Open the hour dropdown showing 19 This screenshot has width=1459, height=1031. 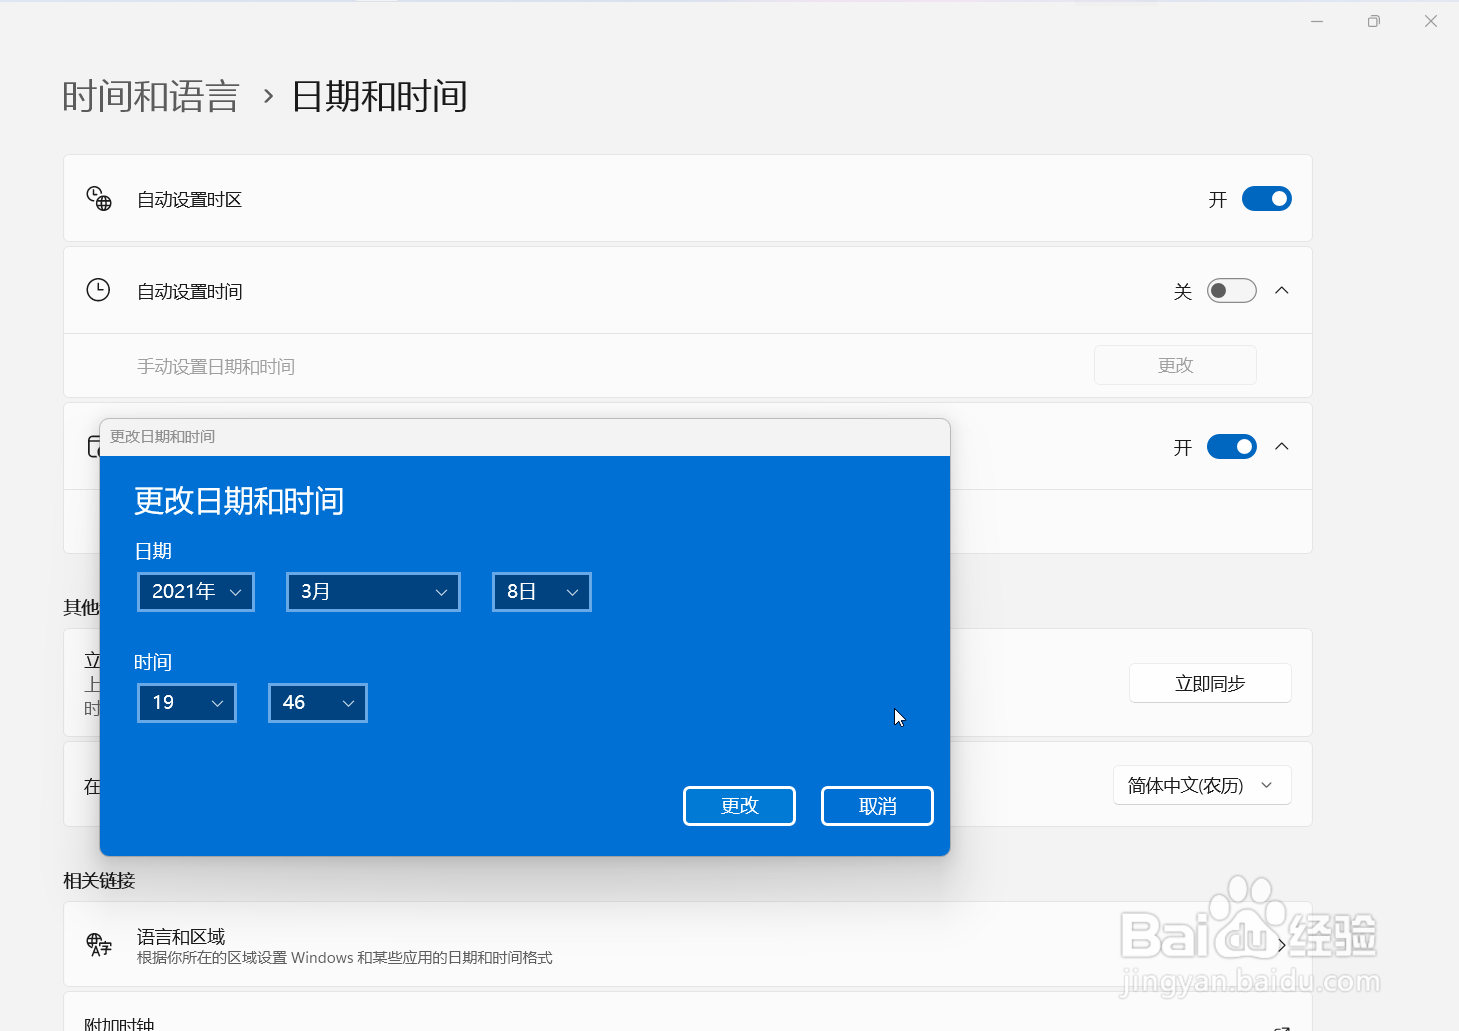coord(186,702)
